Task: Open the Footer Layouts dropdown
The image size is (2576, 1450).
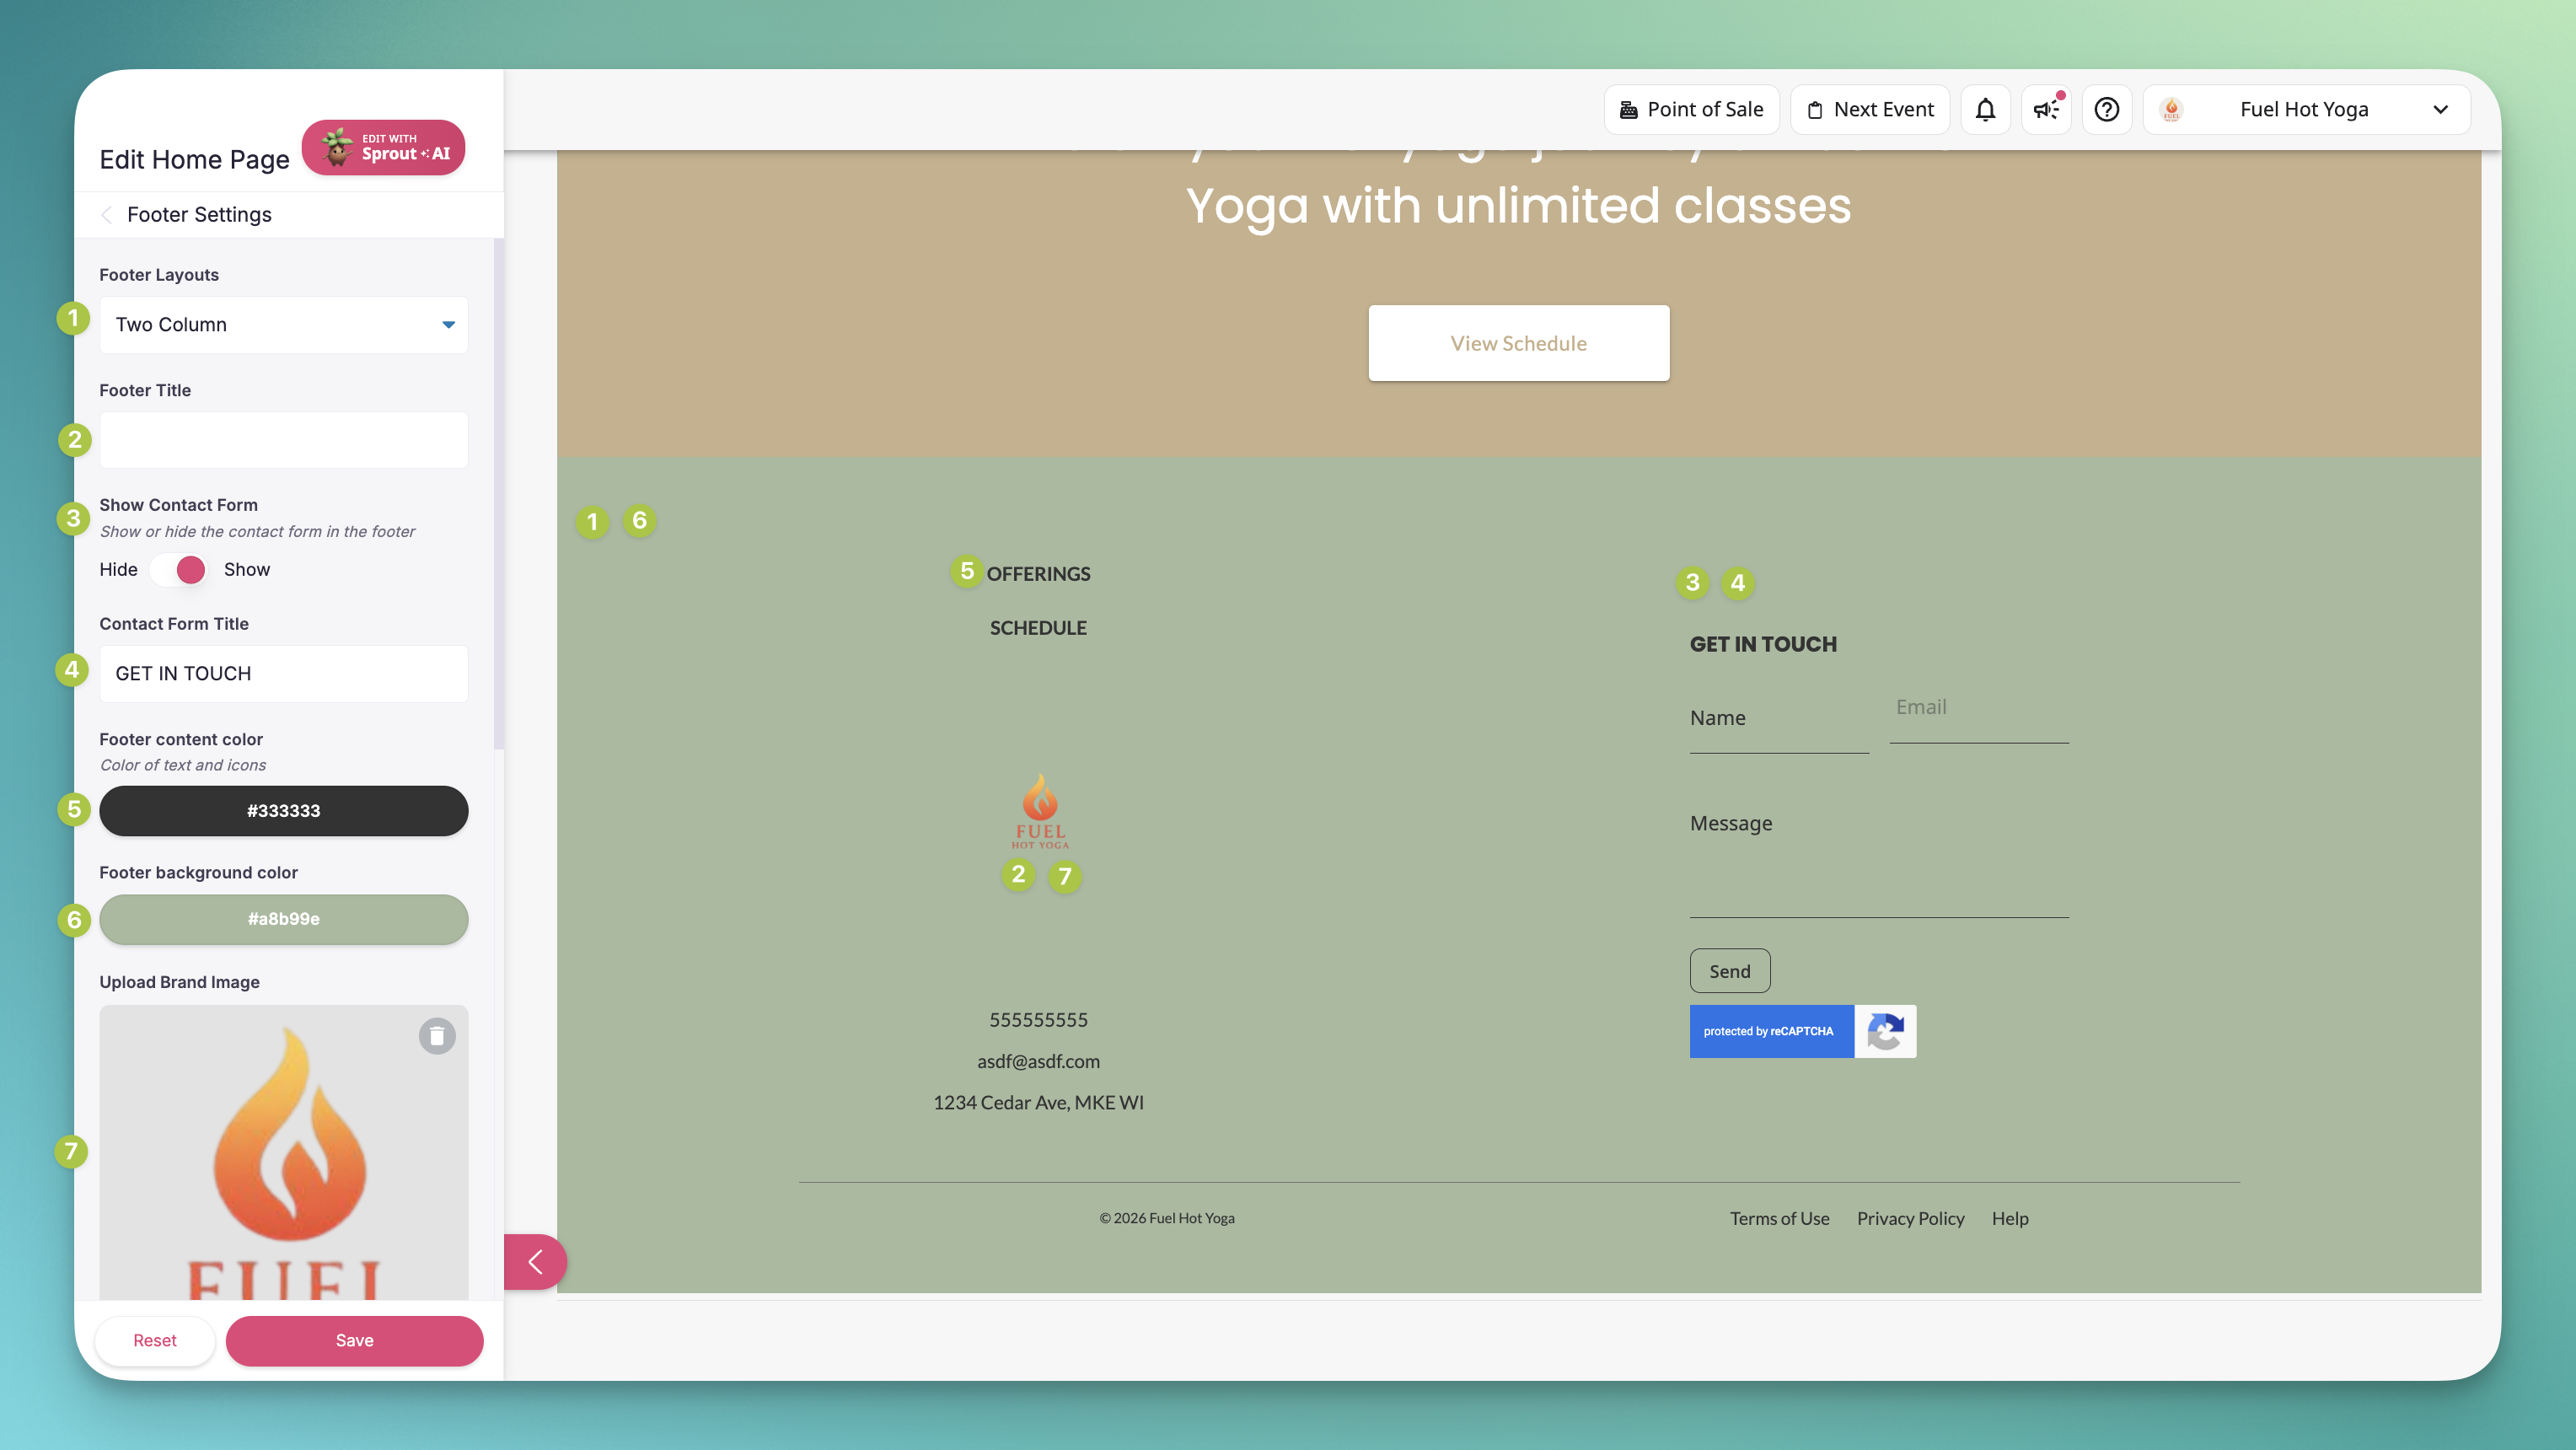Action: (x=284, y=325)
